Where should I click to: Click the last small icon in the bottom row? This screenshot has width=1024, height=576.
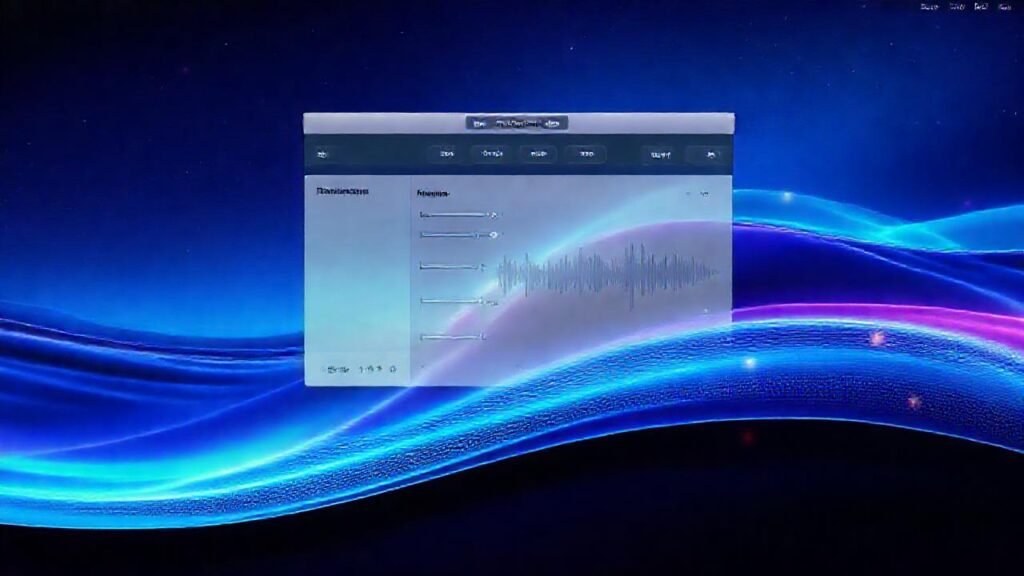pyautogui.click(x=392, y=369)
